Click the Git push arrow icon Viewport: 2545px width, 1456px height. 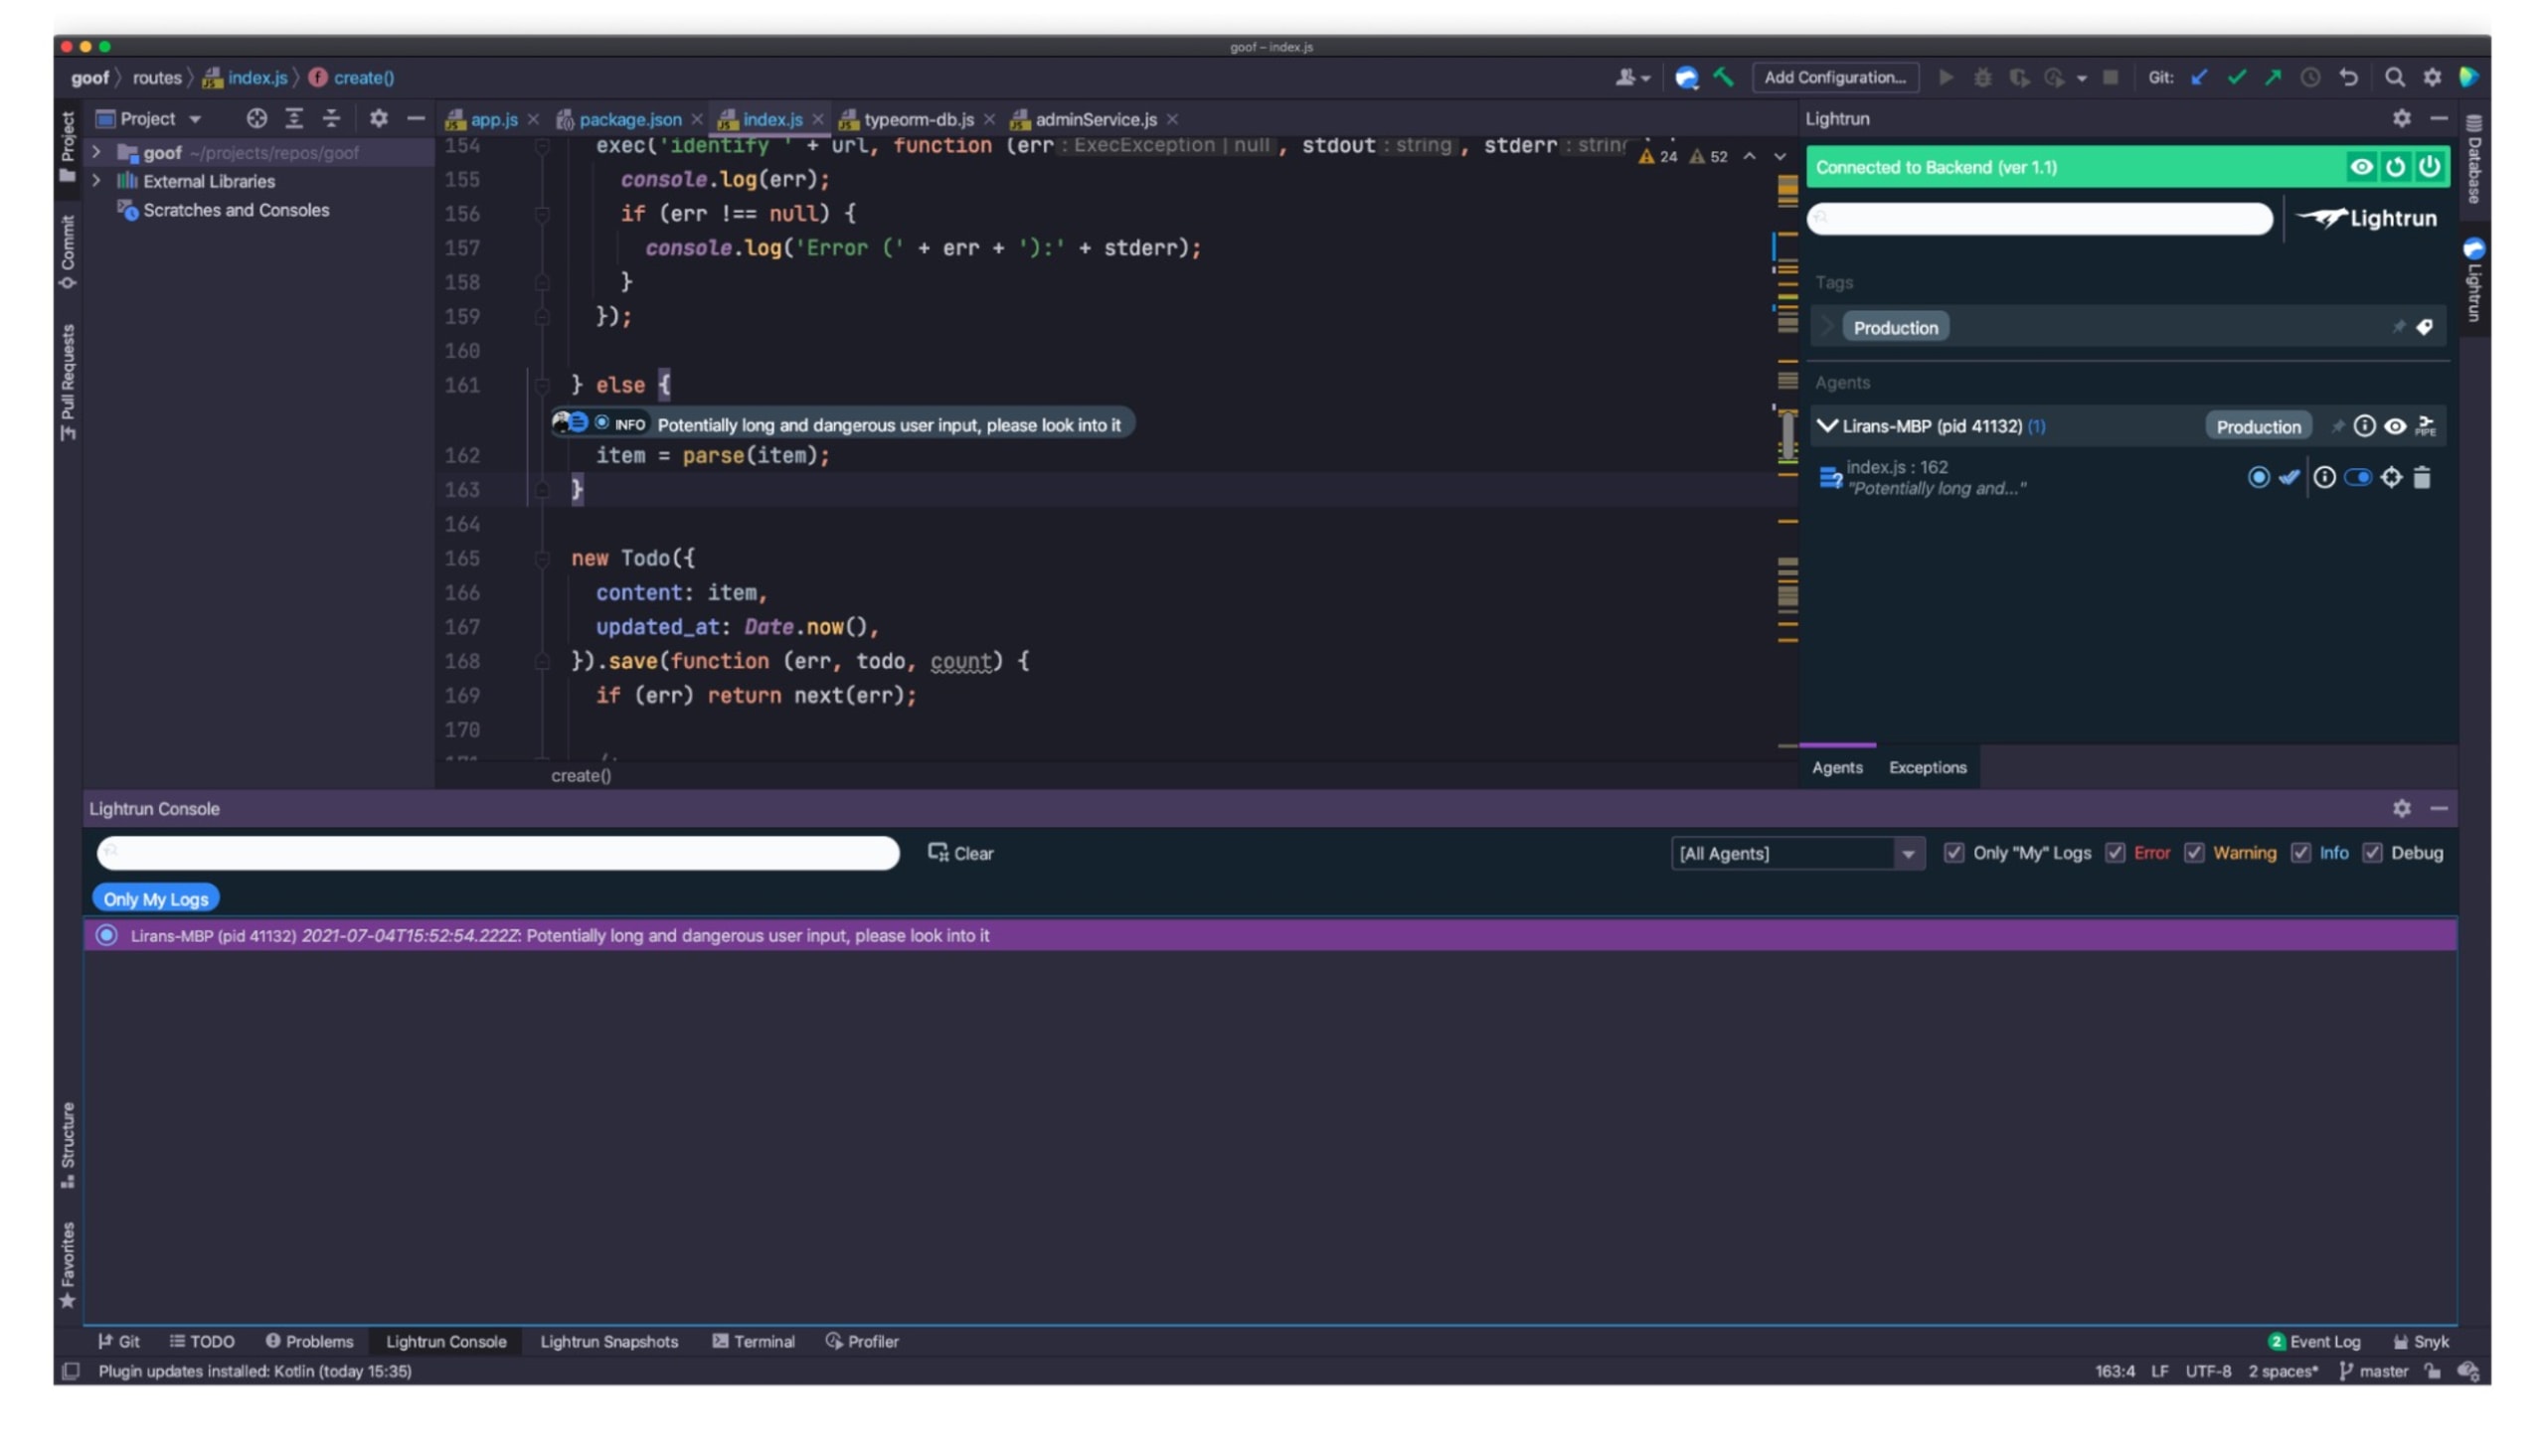point(2273,77)
